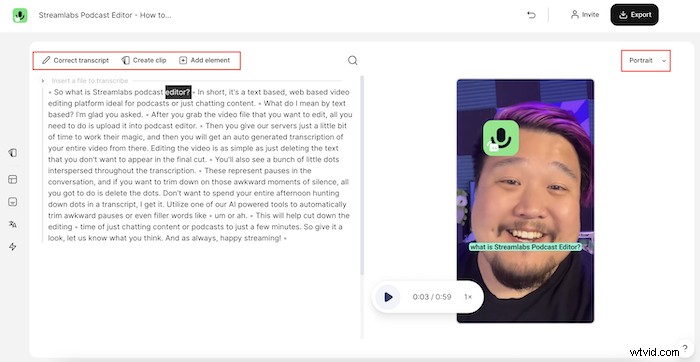Select the caption "what is Streamlabs Podcast Editor?"
700x362 pixels.
click(525, 247)
